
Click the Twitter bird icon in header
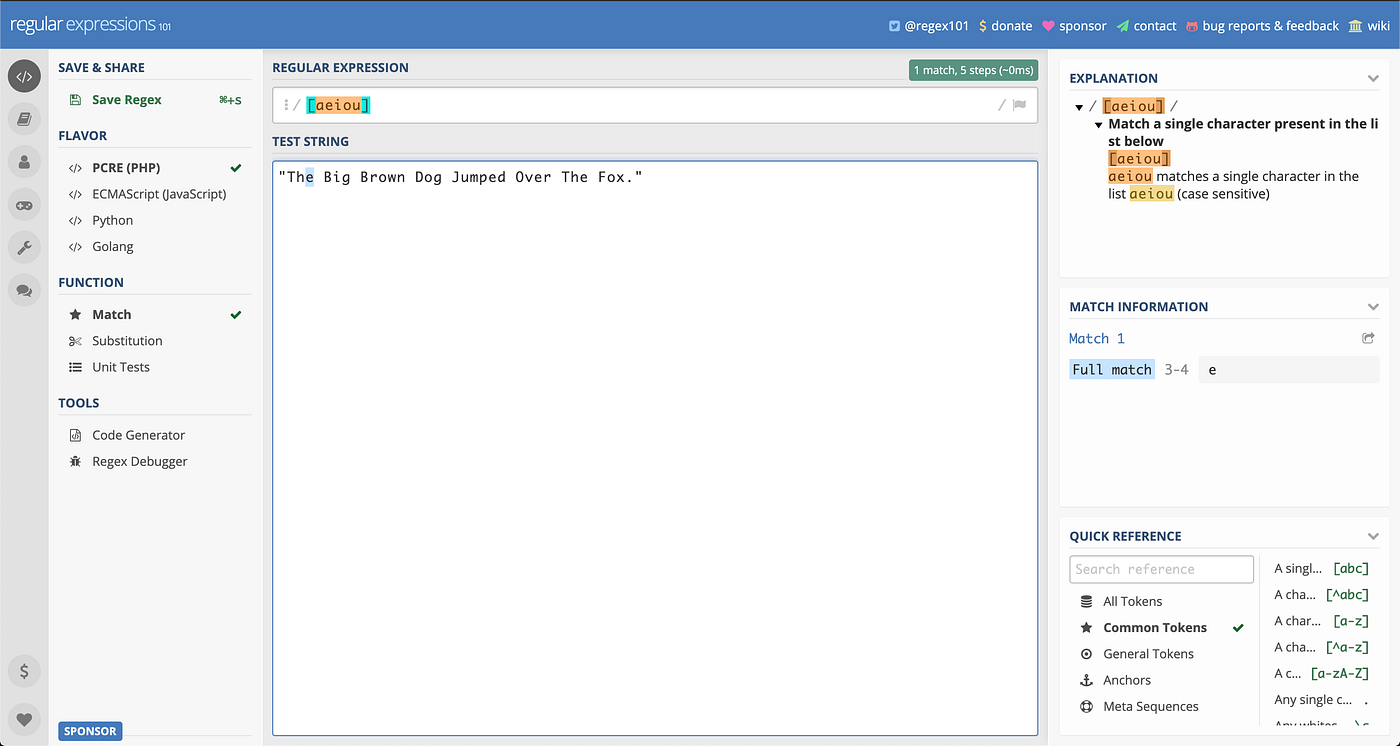click(x=894, y=26)
